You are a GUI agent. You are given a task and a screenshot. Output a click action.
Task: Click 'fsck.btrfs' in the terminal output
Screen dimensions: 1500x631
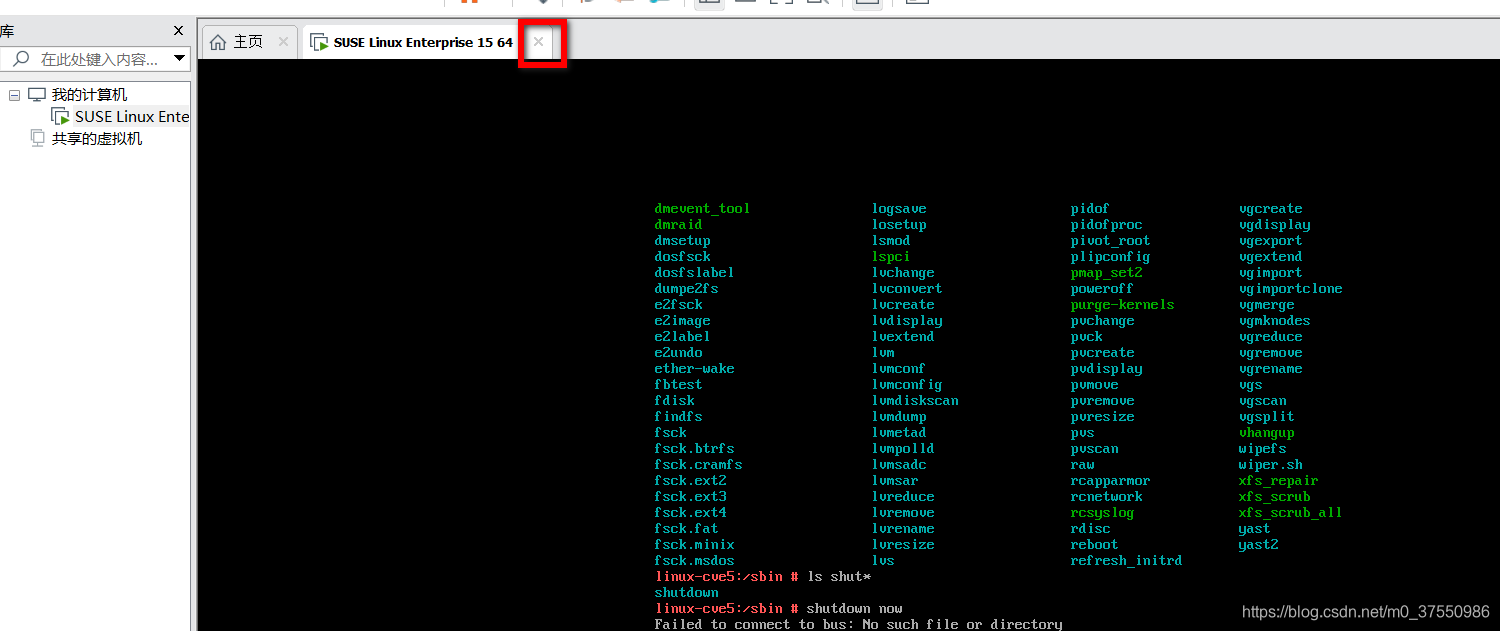tap(694, 449)
